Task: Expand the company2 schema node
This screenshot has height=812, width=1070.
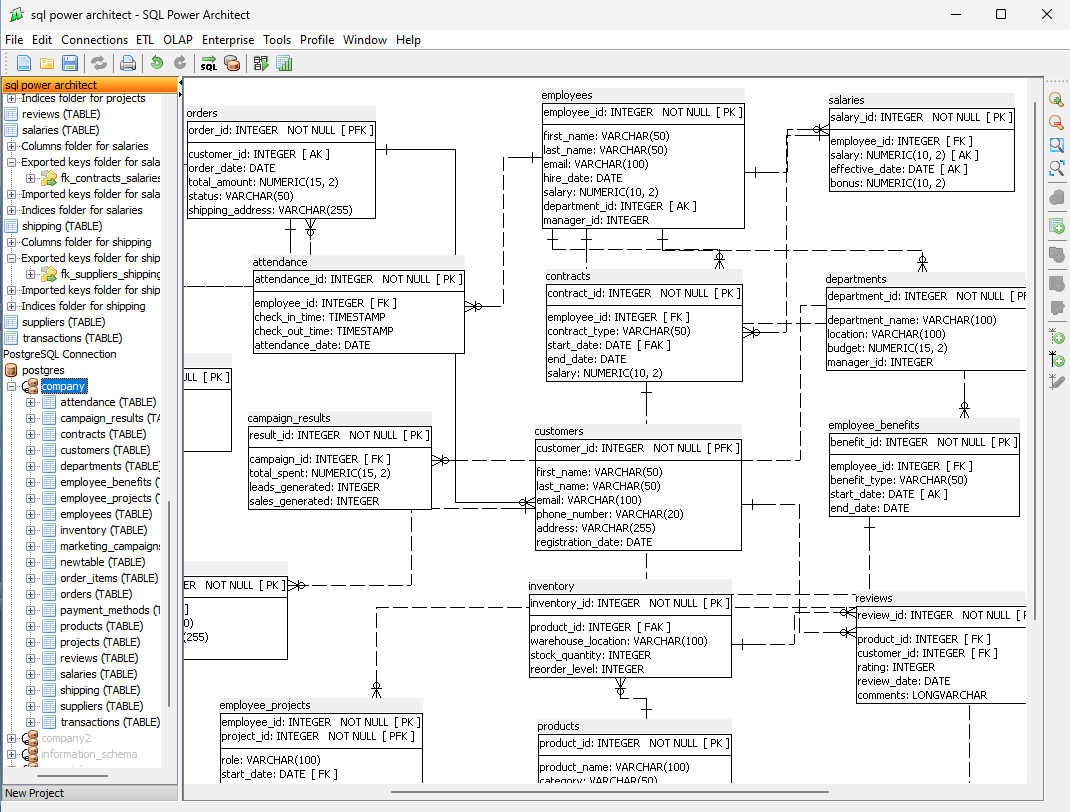Action: coord(12,738)
